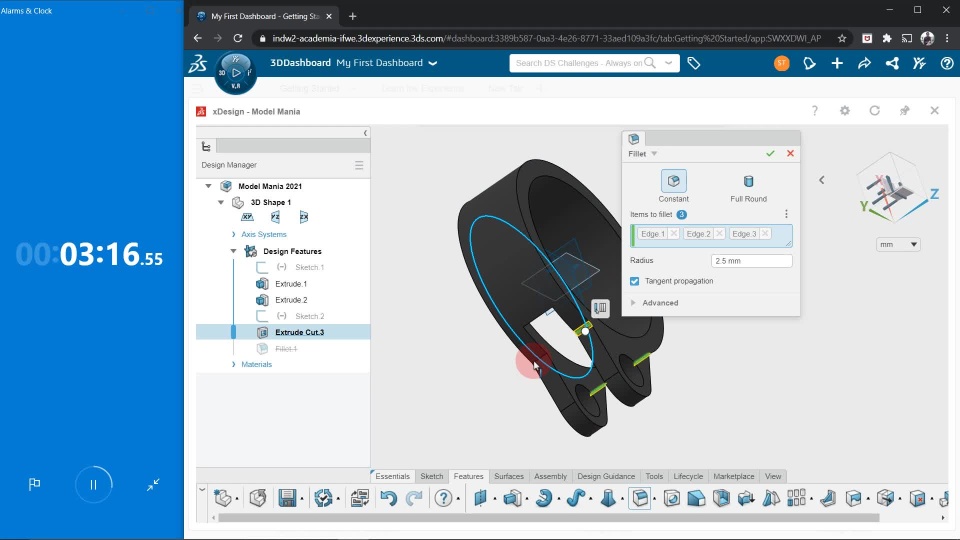
Task: Remove Edge.1 from items to fillet
Action: (673, 234)
